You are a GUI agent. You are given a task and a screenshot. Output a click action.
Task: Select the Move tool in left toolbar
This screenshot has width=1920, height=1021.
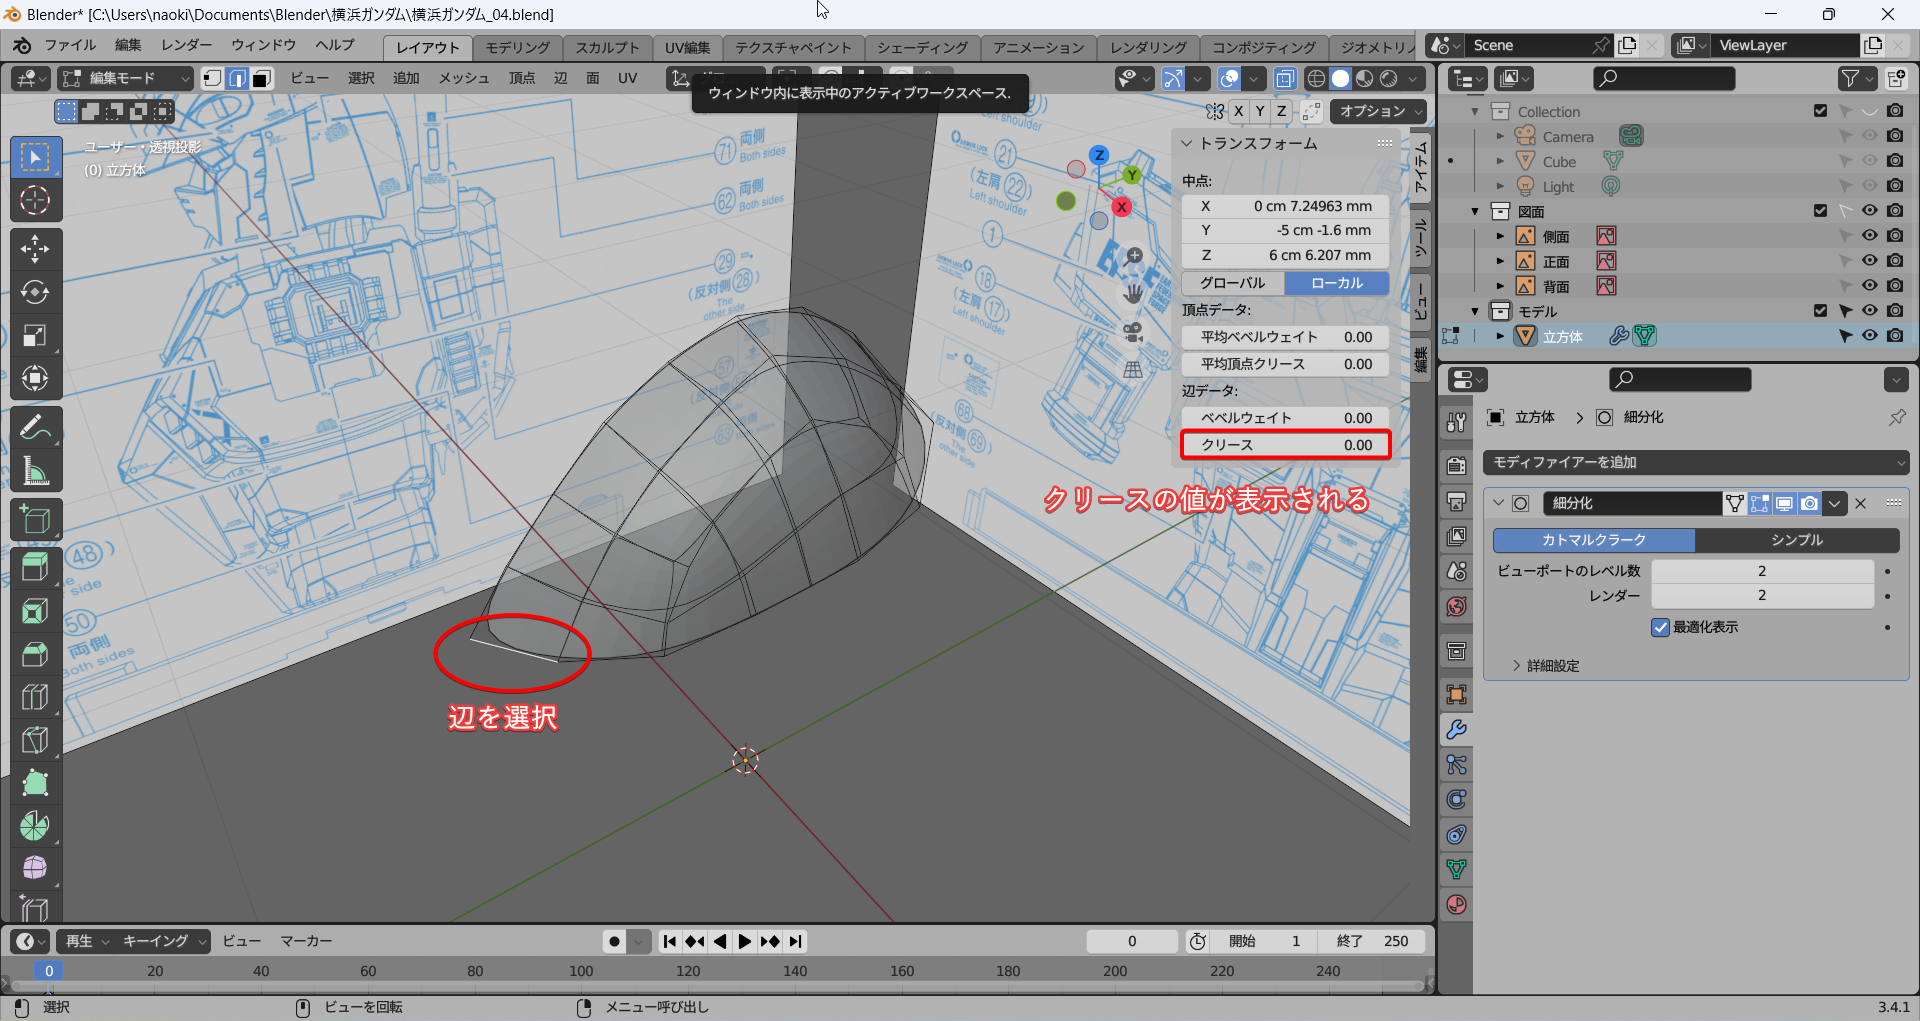(35, 249)
